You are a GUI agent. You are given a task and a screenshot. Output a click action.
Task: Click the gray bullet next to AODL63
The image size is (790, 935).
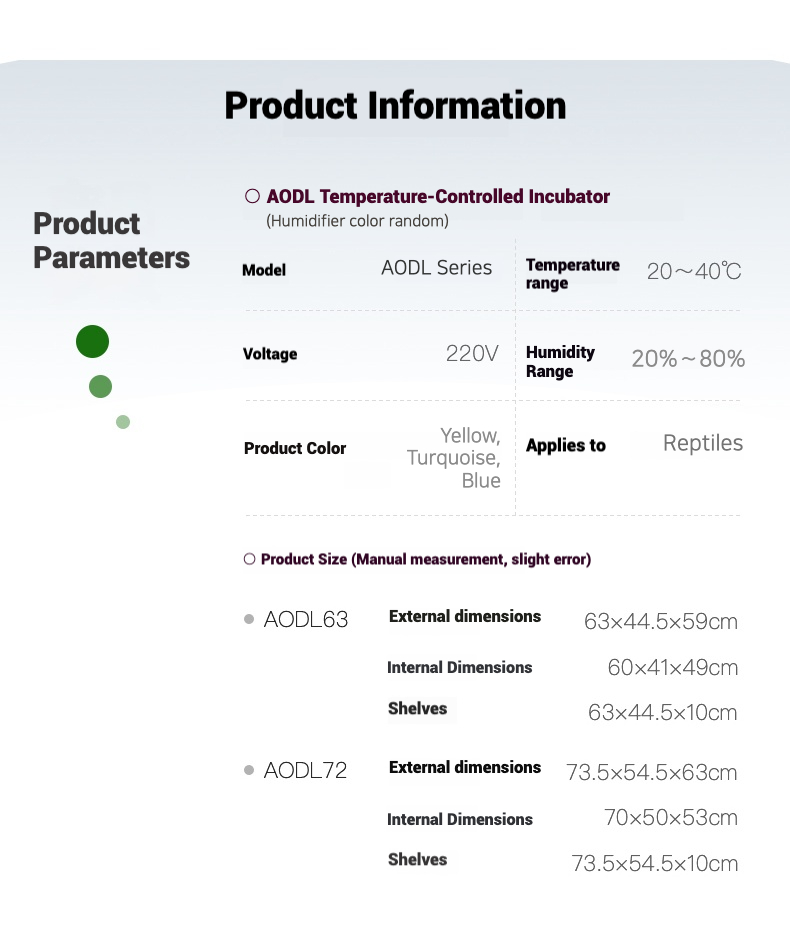coord(249,619)
